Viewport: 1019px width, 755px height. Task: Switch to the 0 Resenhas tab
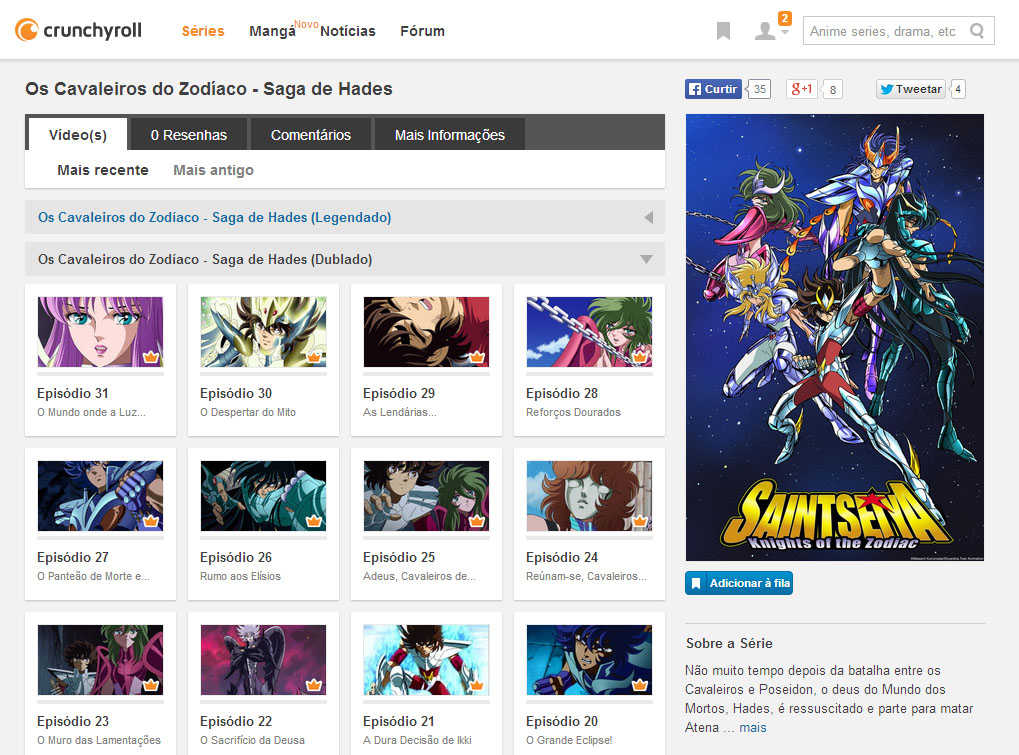click(189, 134)
